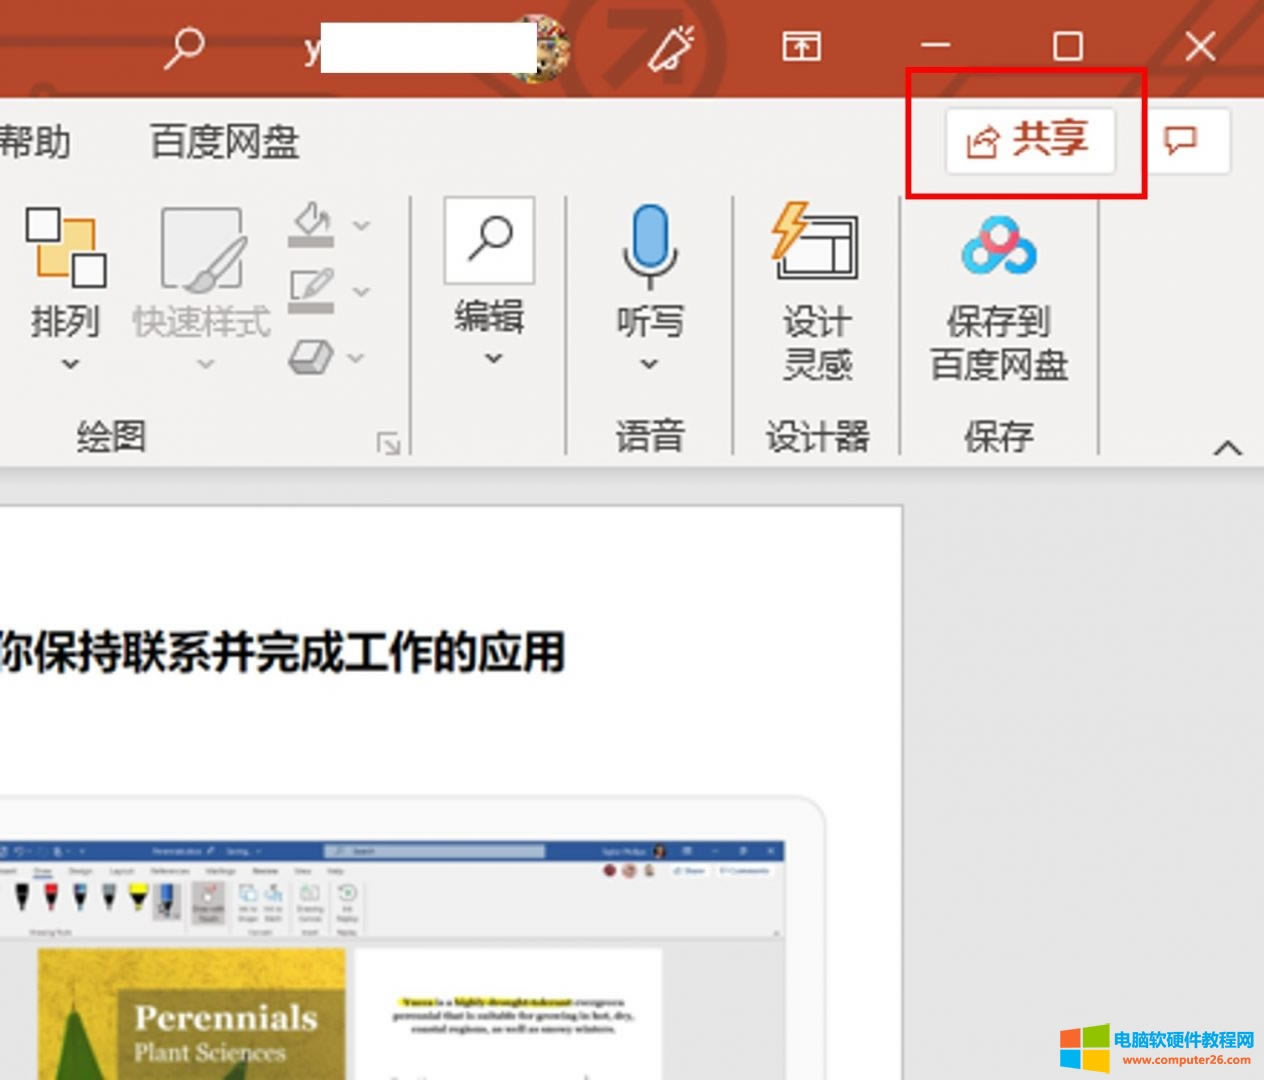This screenshot has height=1080, width=1264.
Task: Click the search magnifier in title bar
Action: [184, 46]
